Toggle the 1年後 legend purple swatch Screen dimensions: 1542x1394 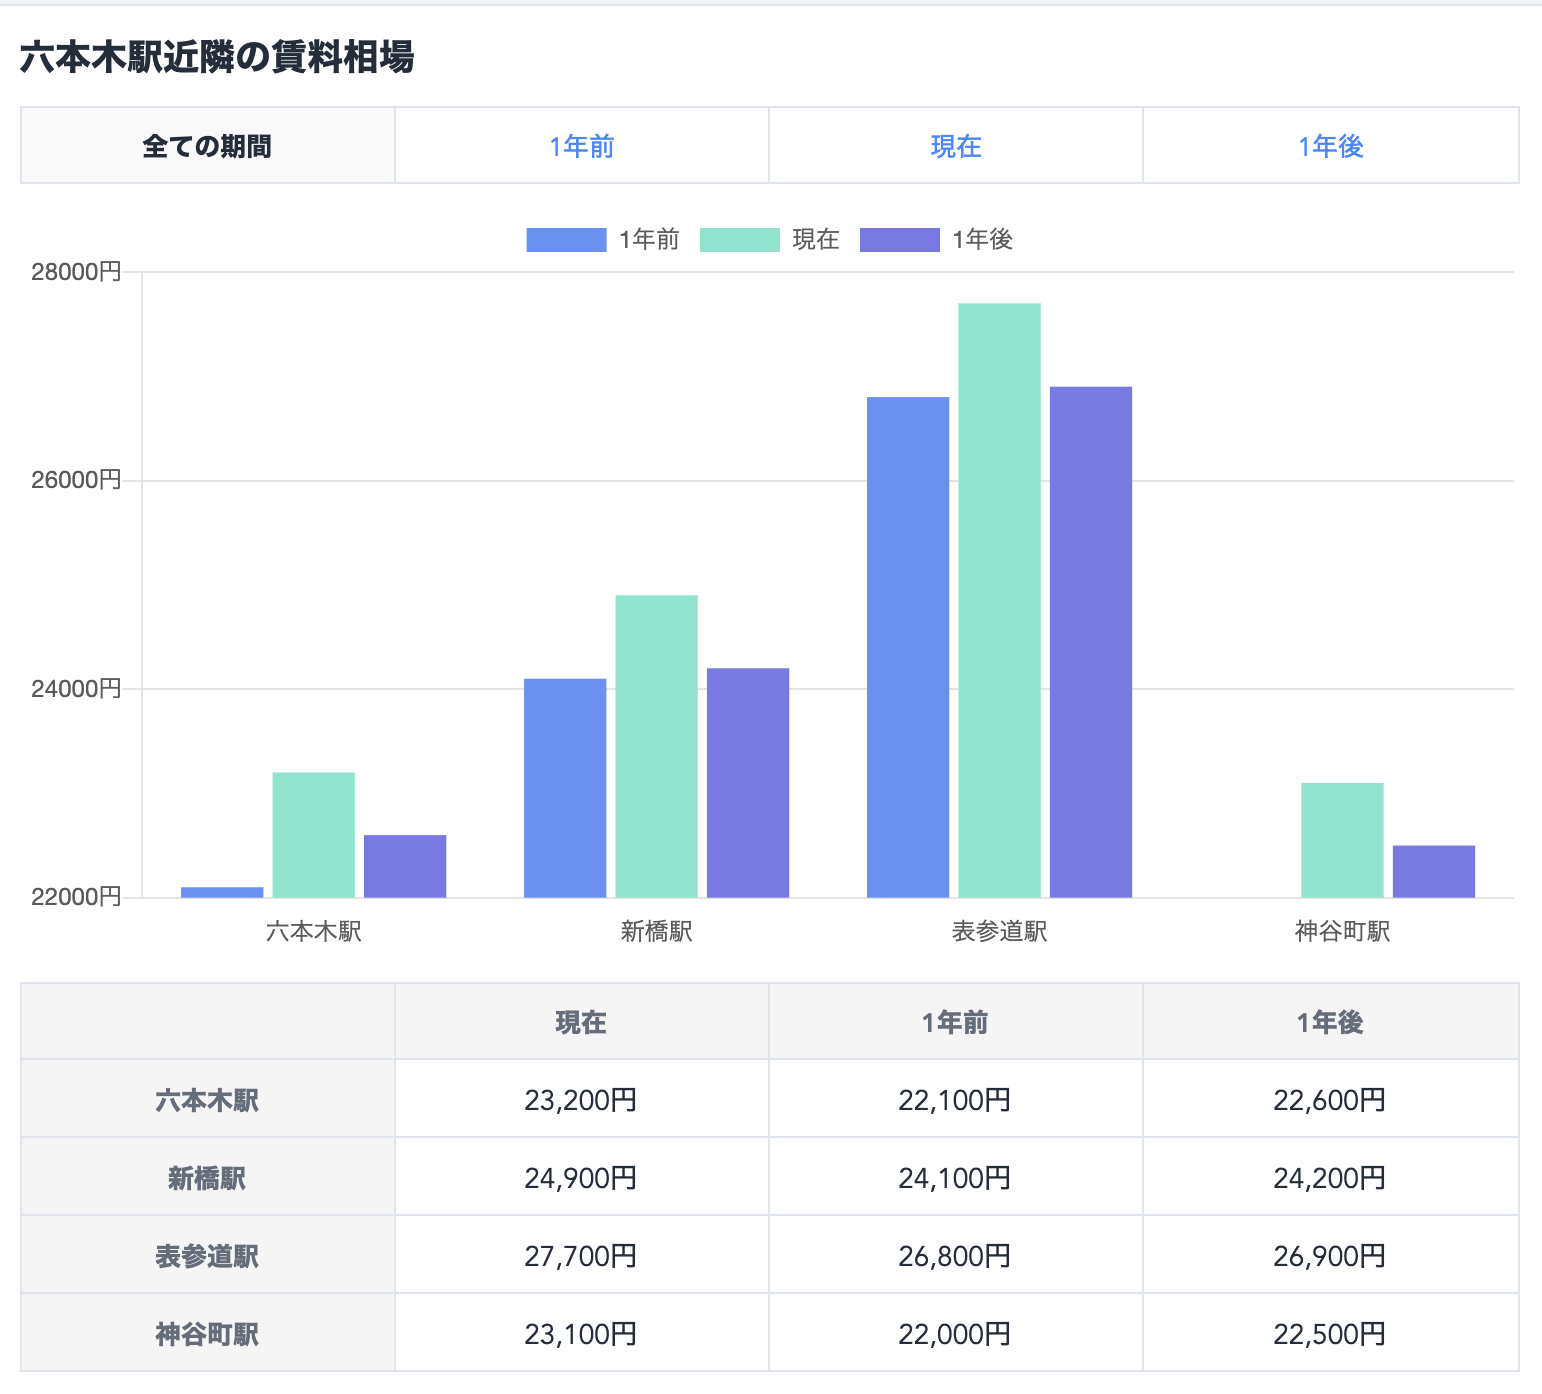[900, 240]
